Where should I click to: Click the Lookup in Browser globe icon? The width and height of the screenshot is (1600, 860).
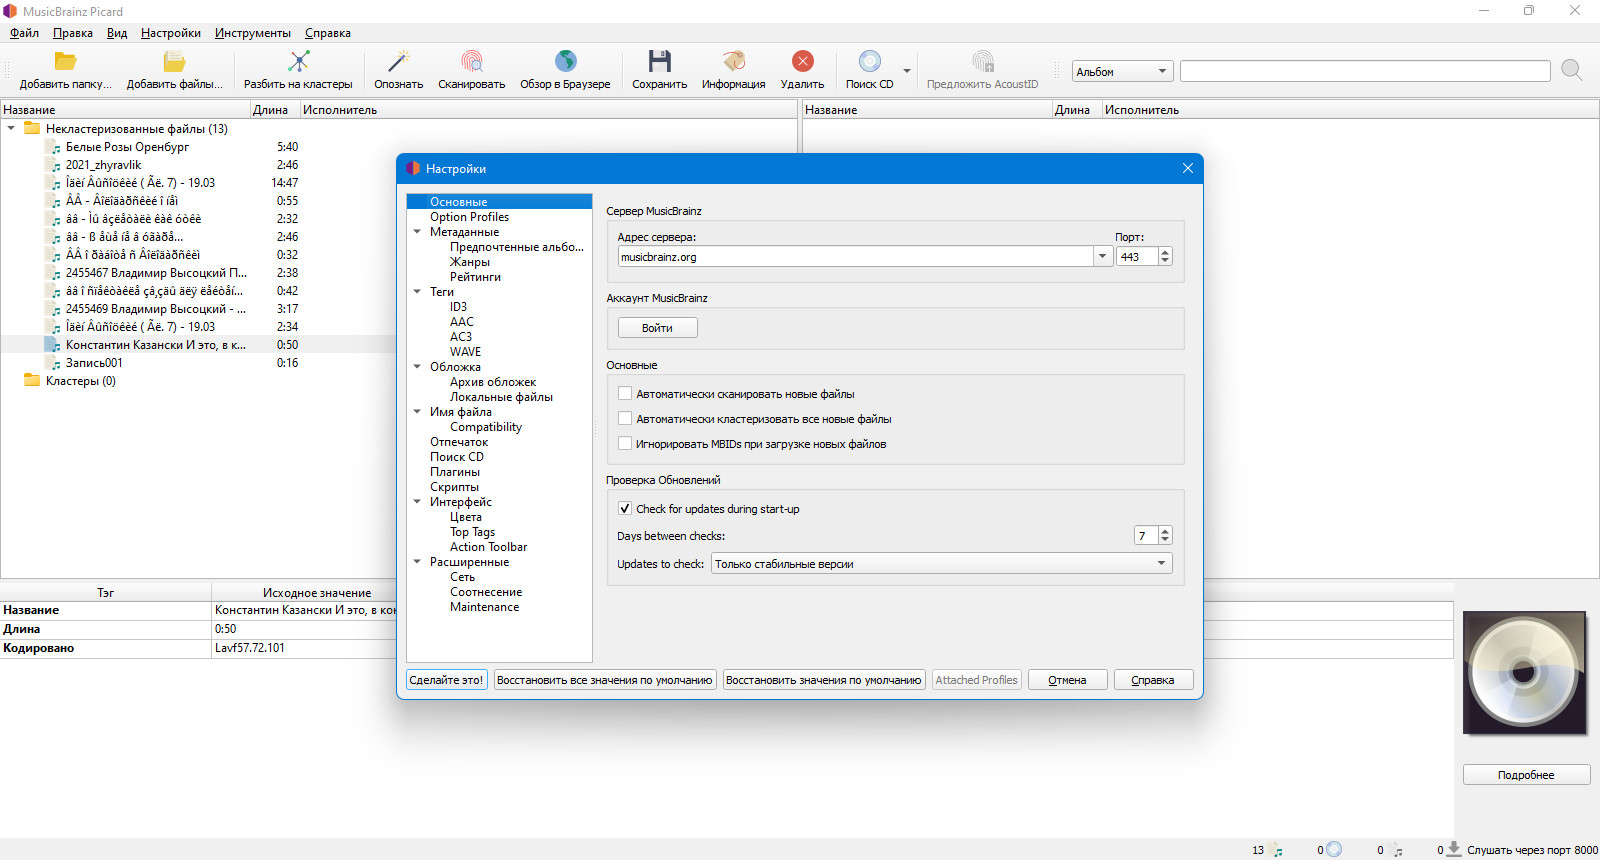565,62
